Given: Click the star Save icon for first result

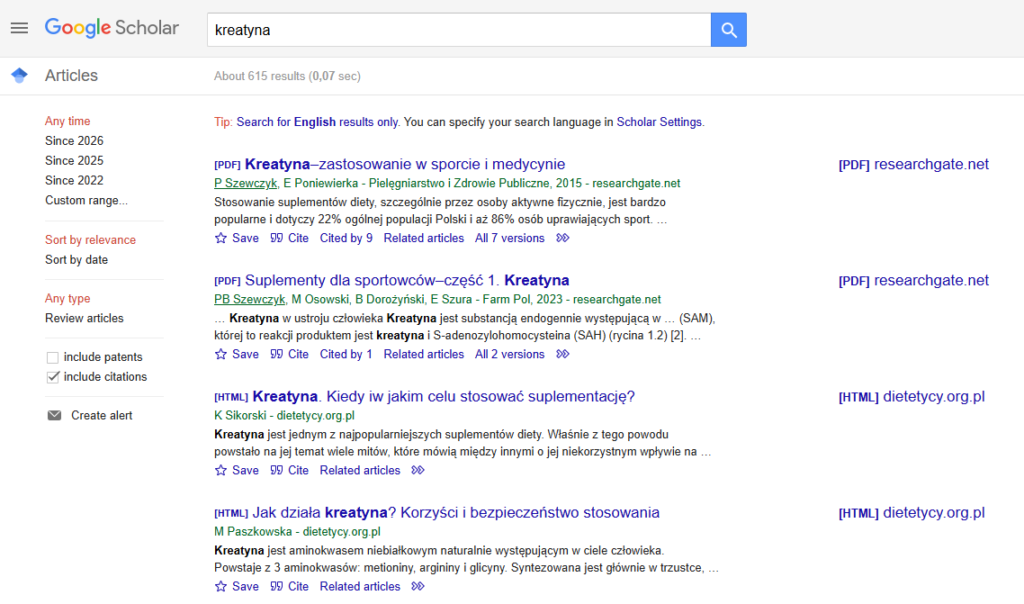Looking at the screenshot, I should pos(221,238).
